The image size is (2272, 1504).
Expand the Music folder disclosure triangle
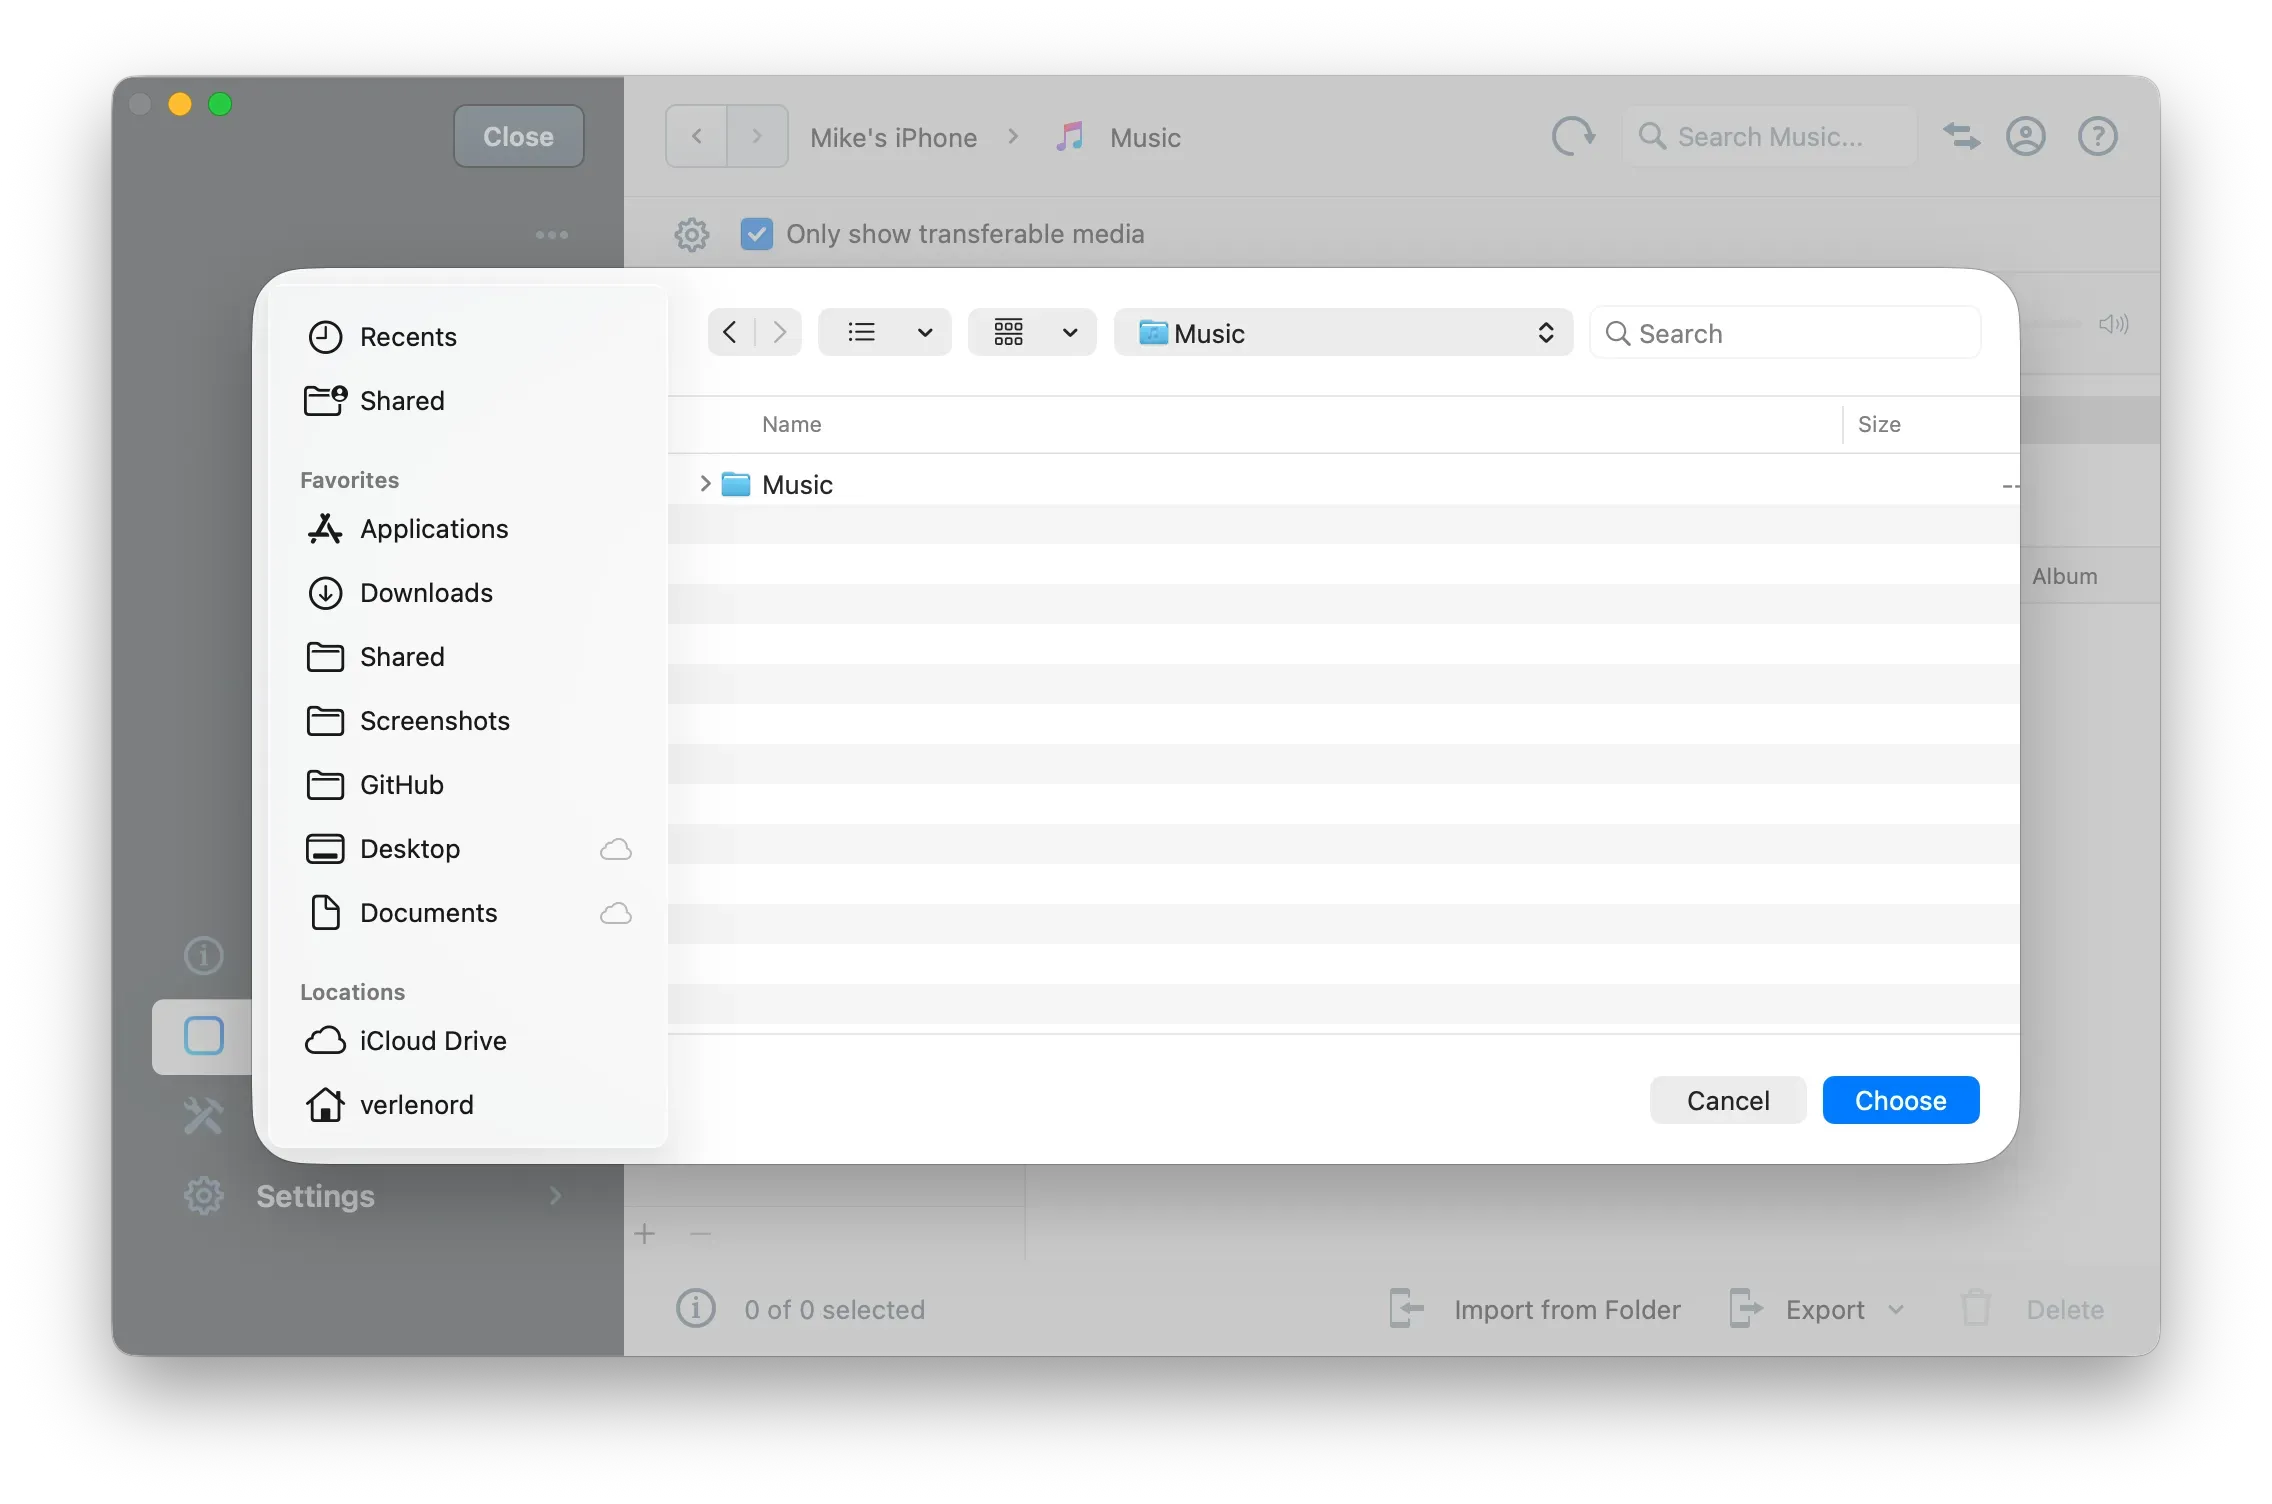pyautogui.click(x=706, y=484)
